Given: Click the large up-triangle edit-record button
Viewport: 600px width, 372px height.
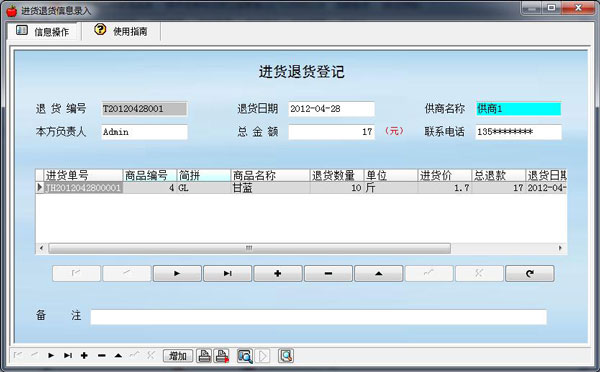Looking at the screenshot, I should 378,273.
